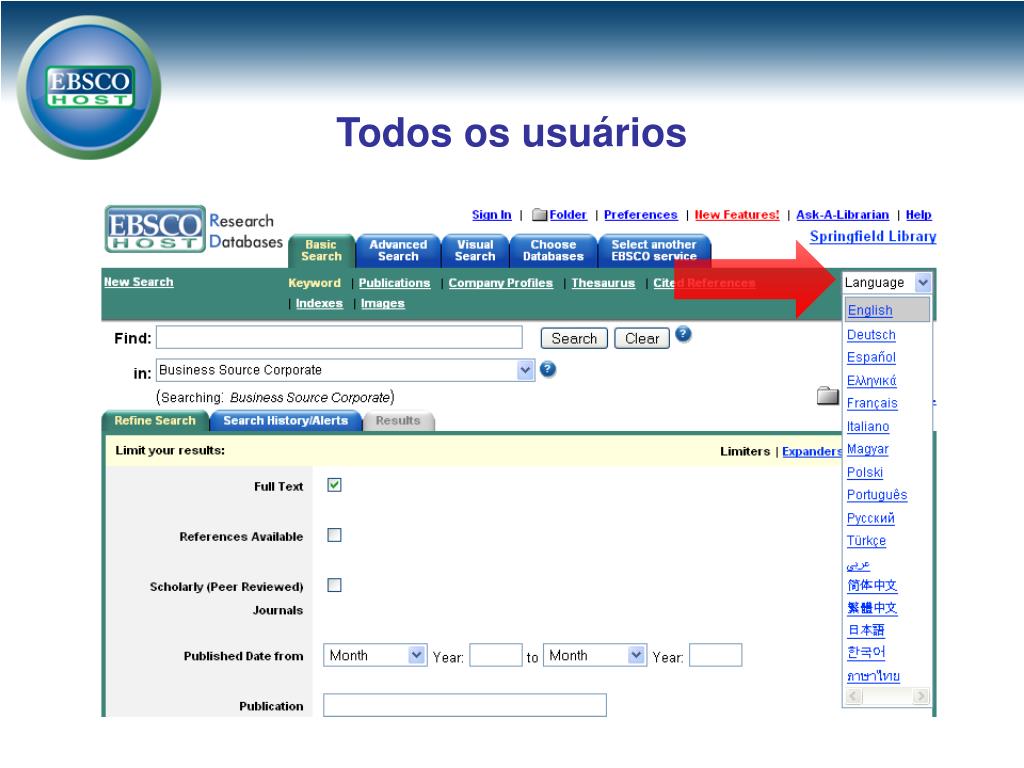Select Ελληνικά in the language list
This screenshot has height=768, width=1024.
coord(871,380)
